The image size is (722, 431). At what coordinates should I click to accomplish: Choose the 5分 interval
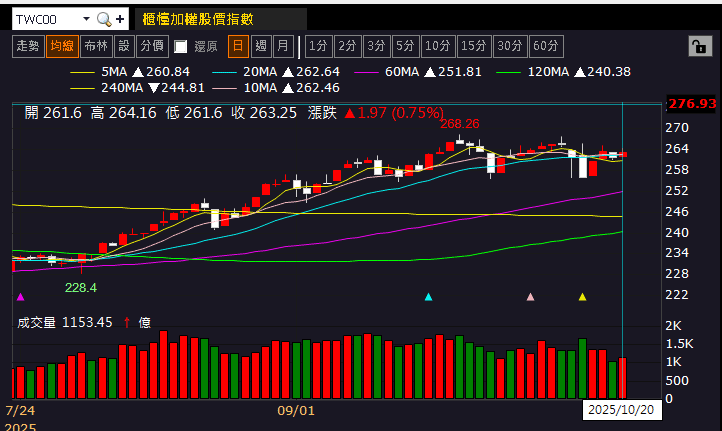tap(406, 46)
